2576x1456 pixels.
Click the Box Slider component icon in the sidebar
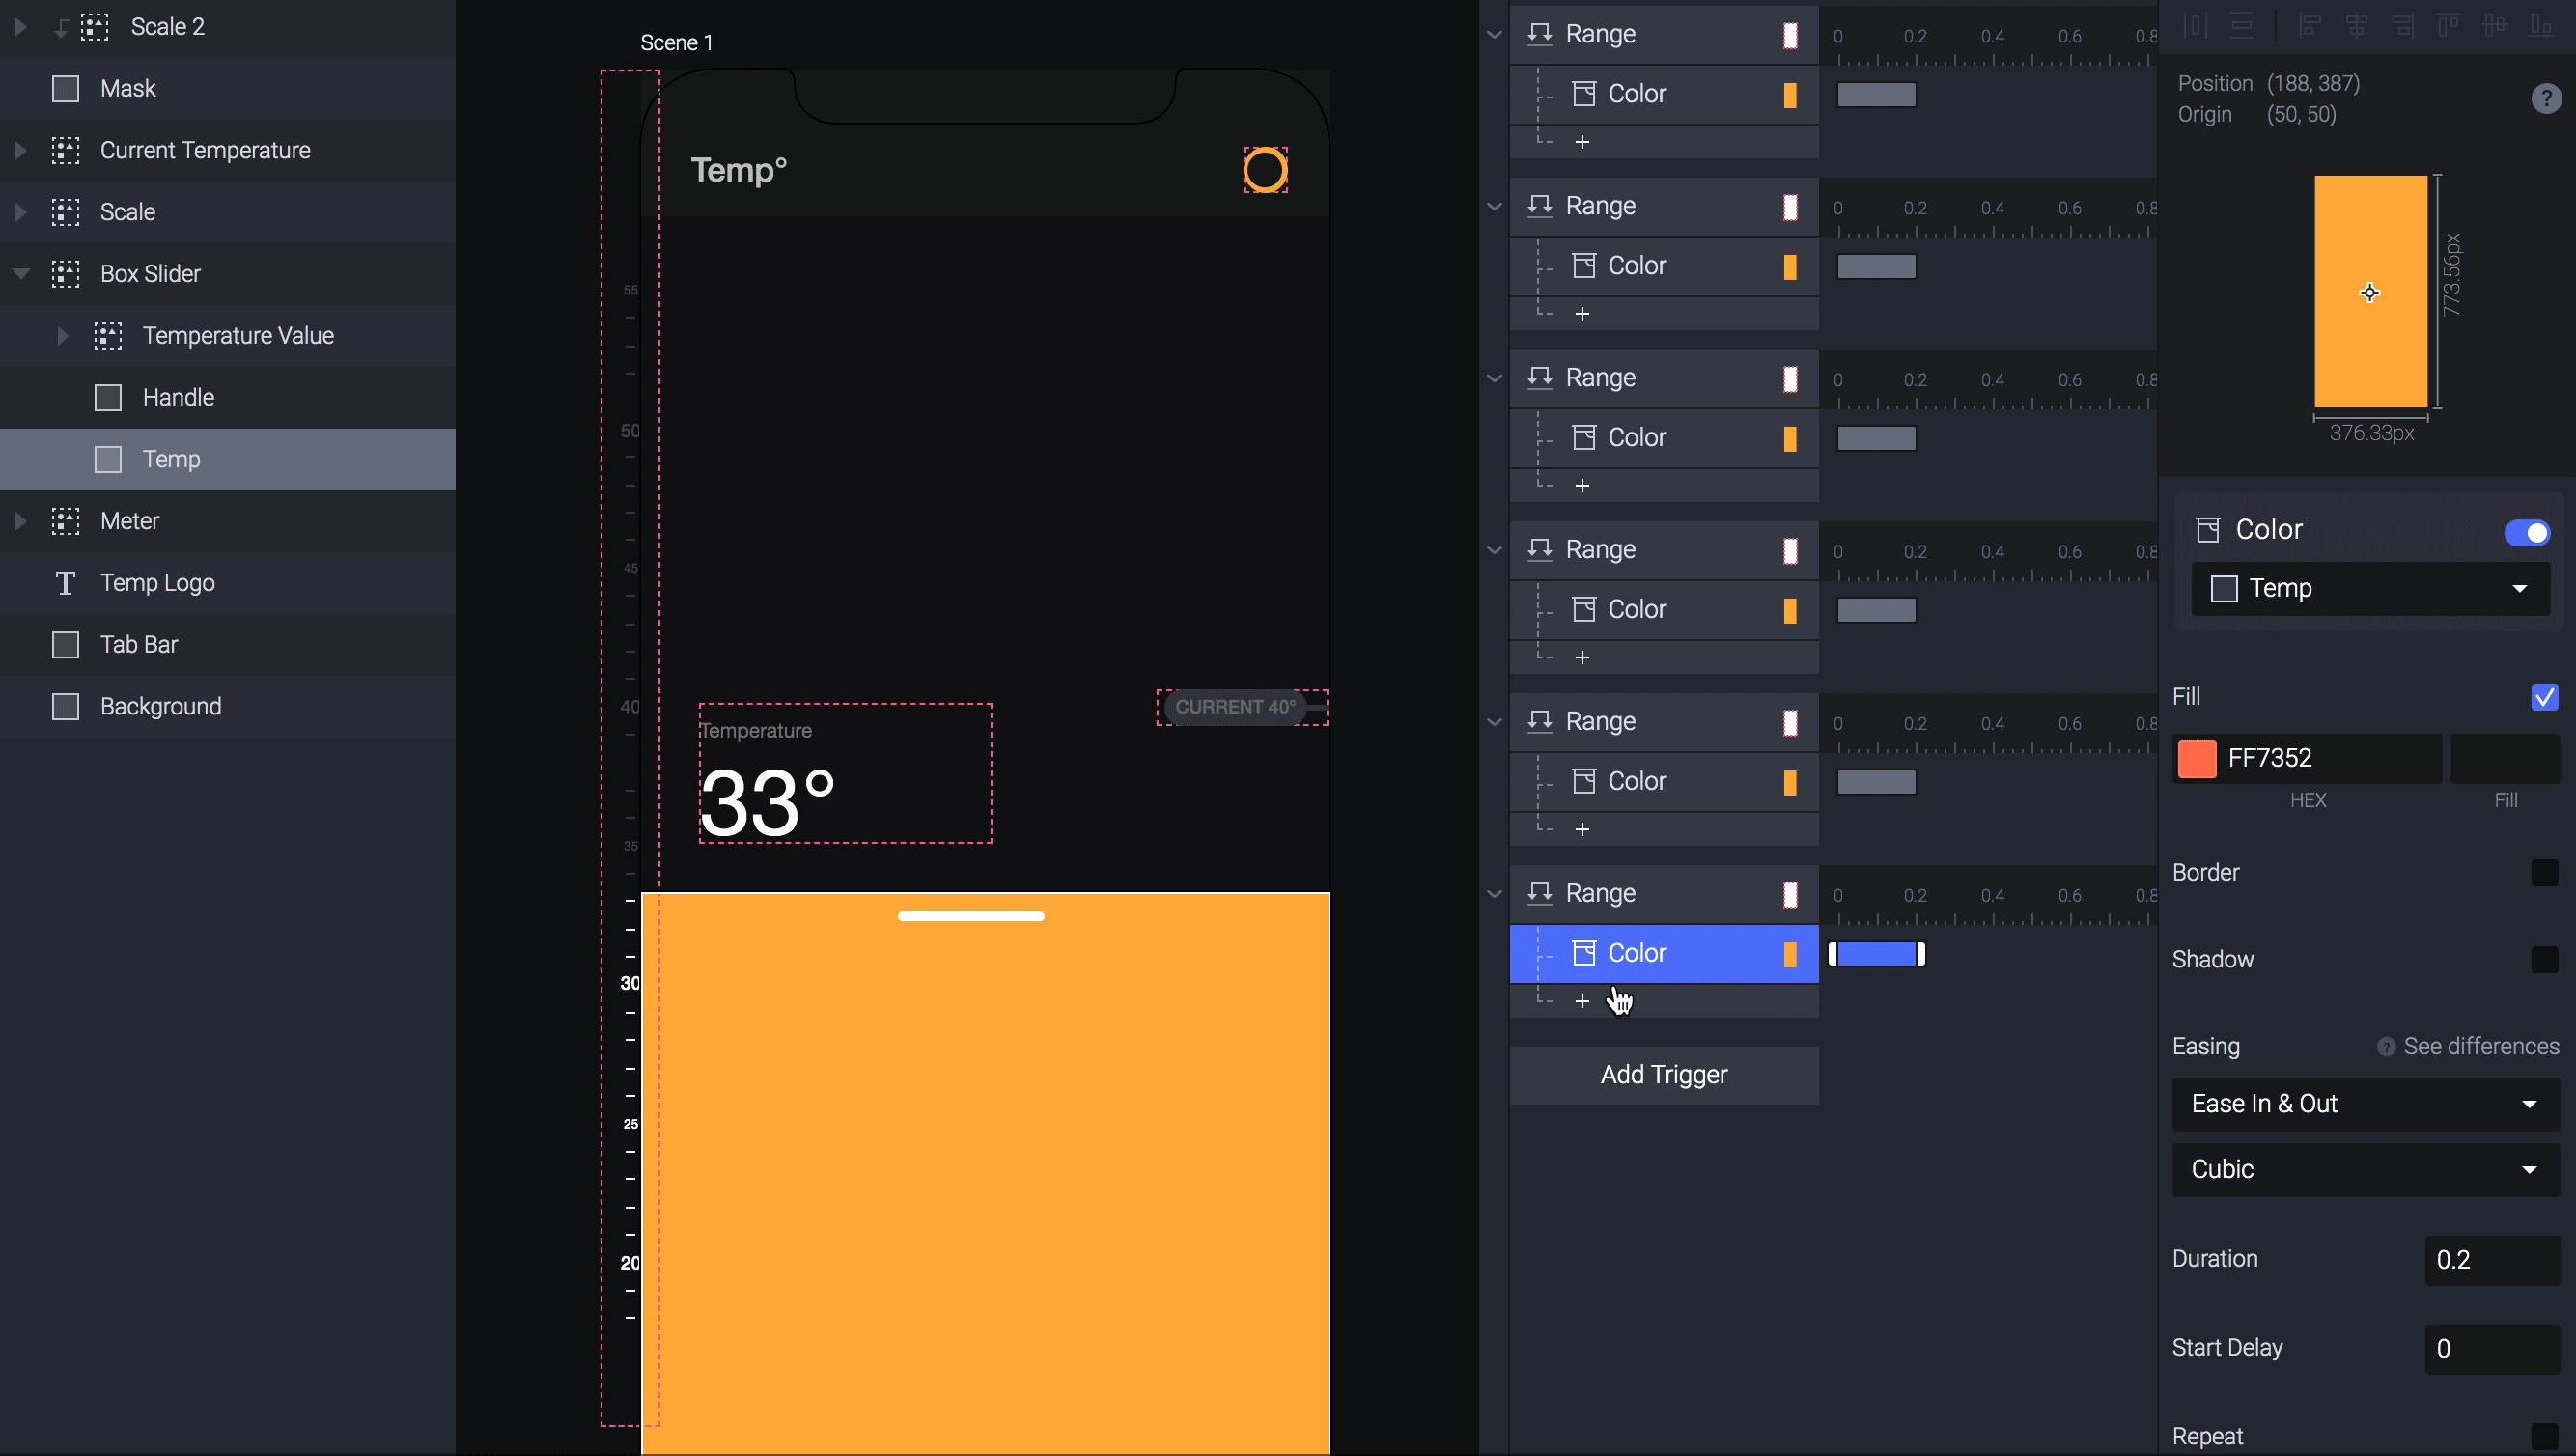(65, 273)
